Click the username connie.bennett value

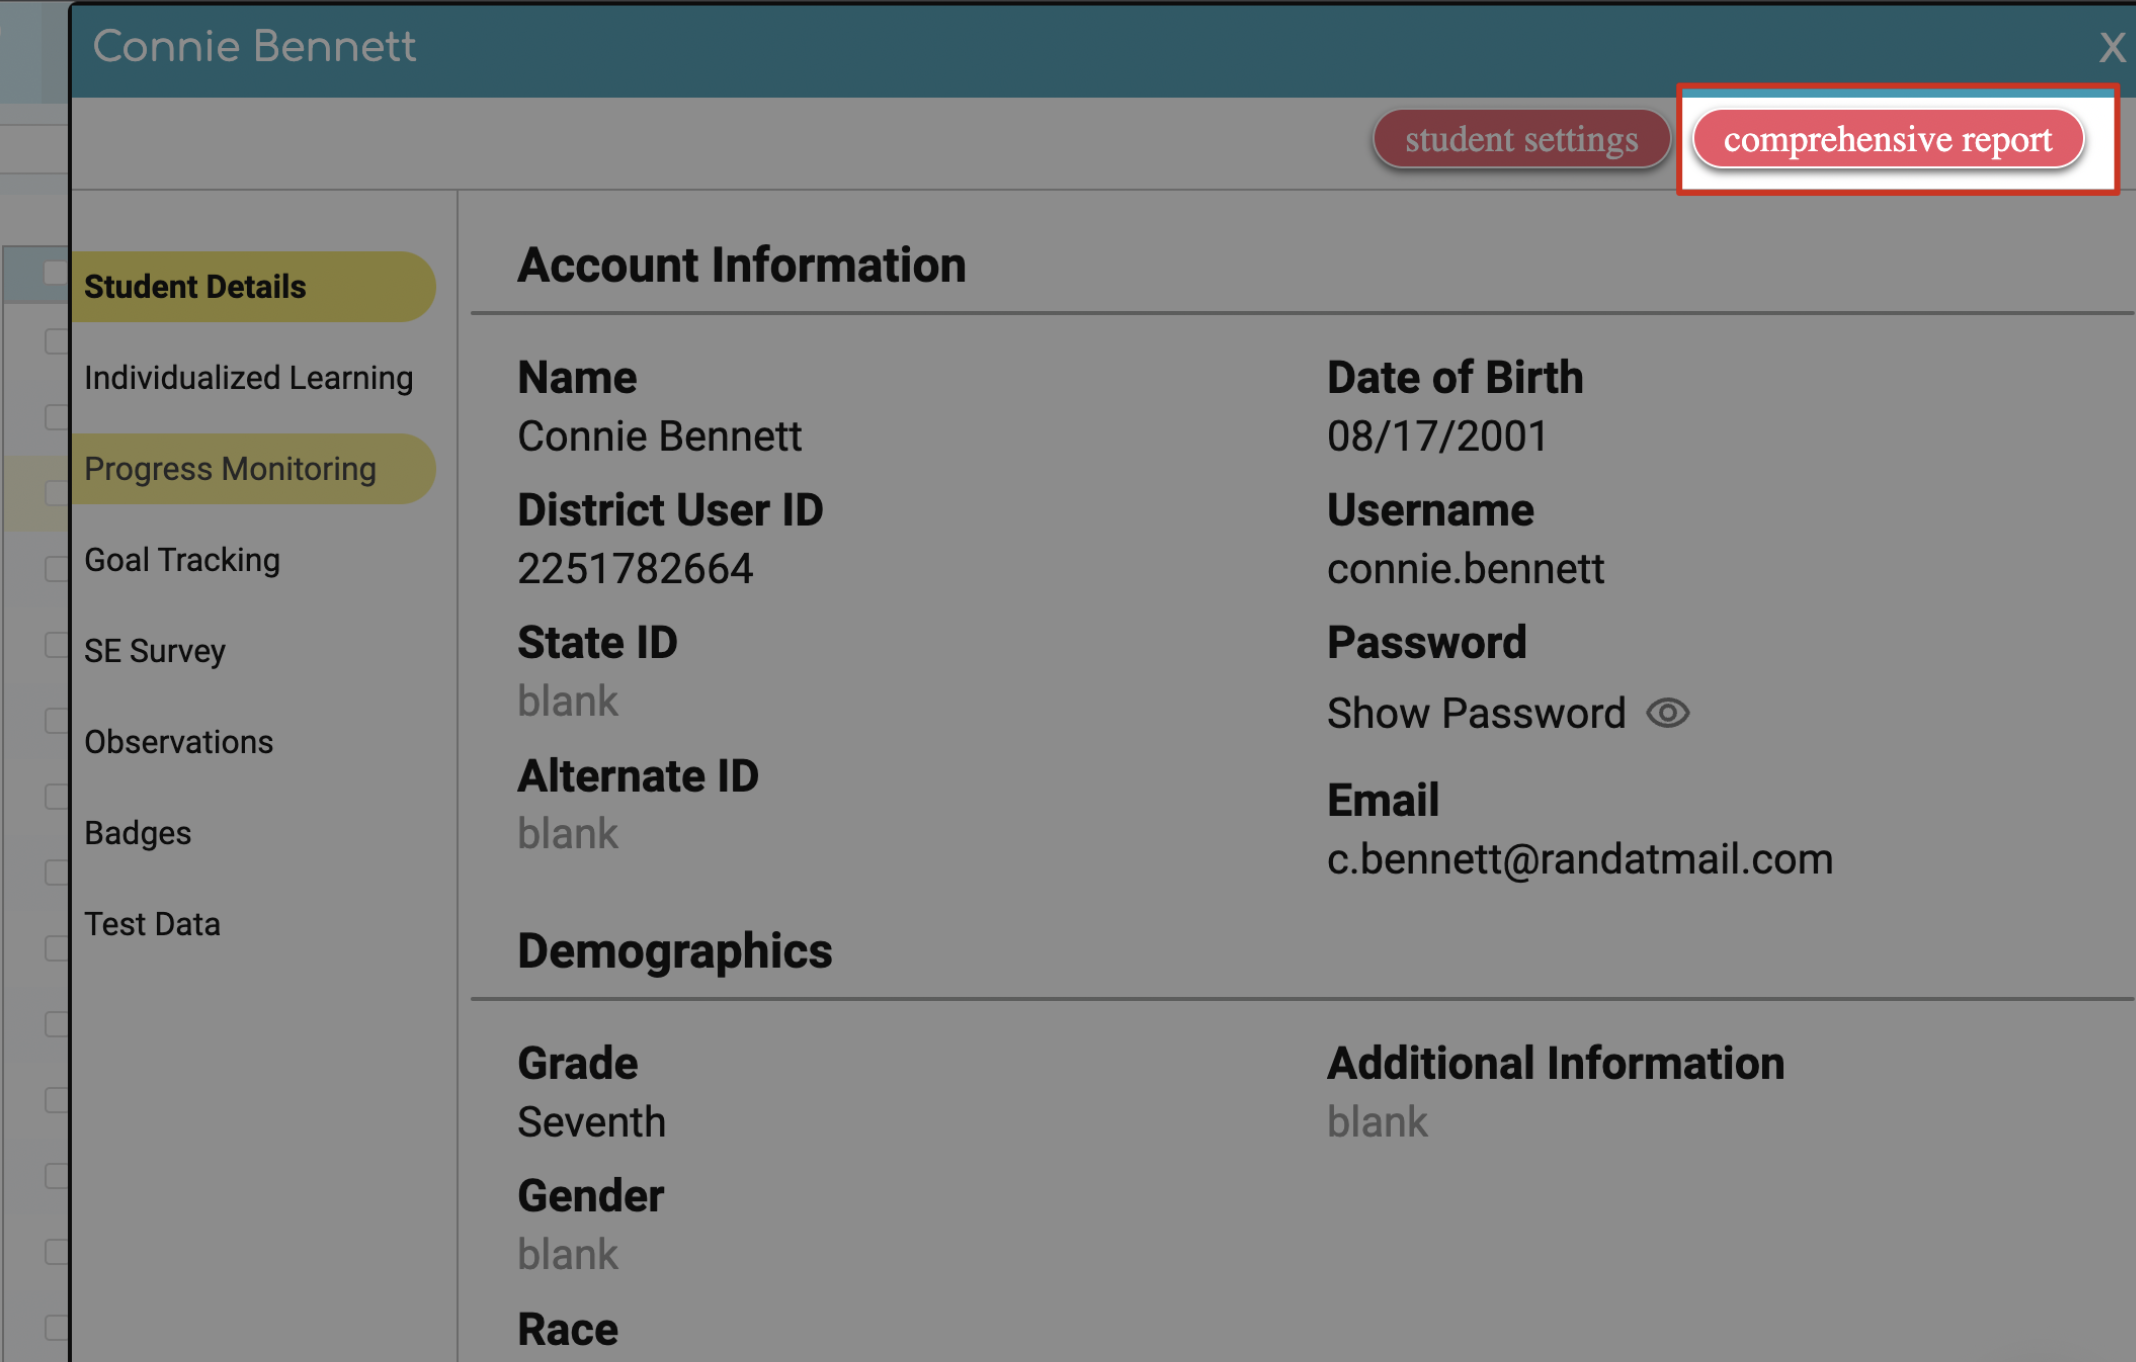click(1465, 569)
